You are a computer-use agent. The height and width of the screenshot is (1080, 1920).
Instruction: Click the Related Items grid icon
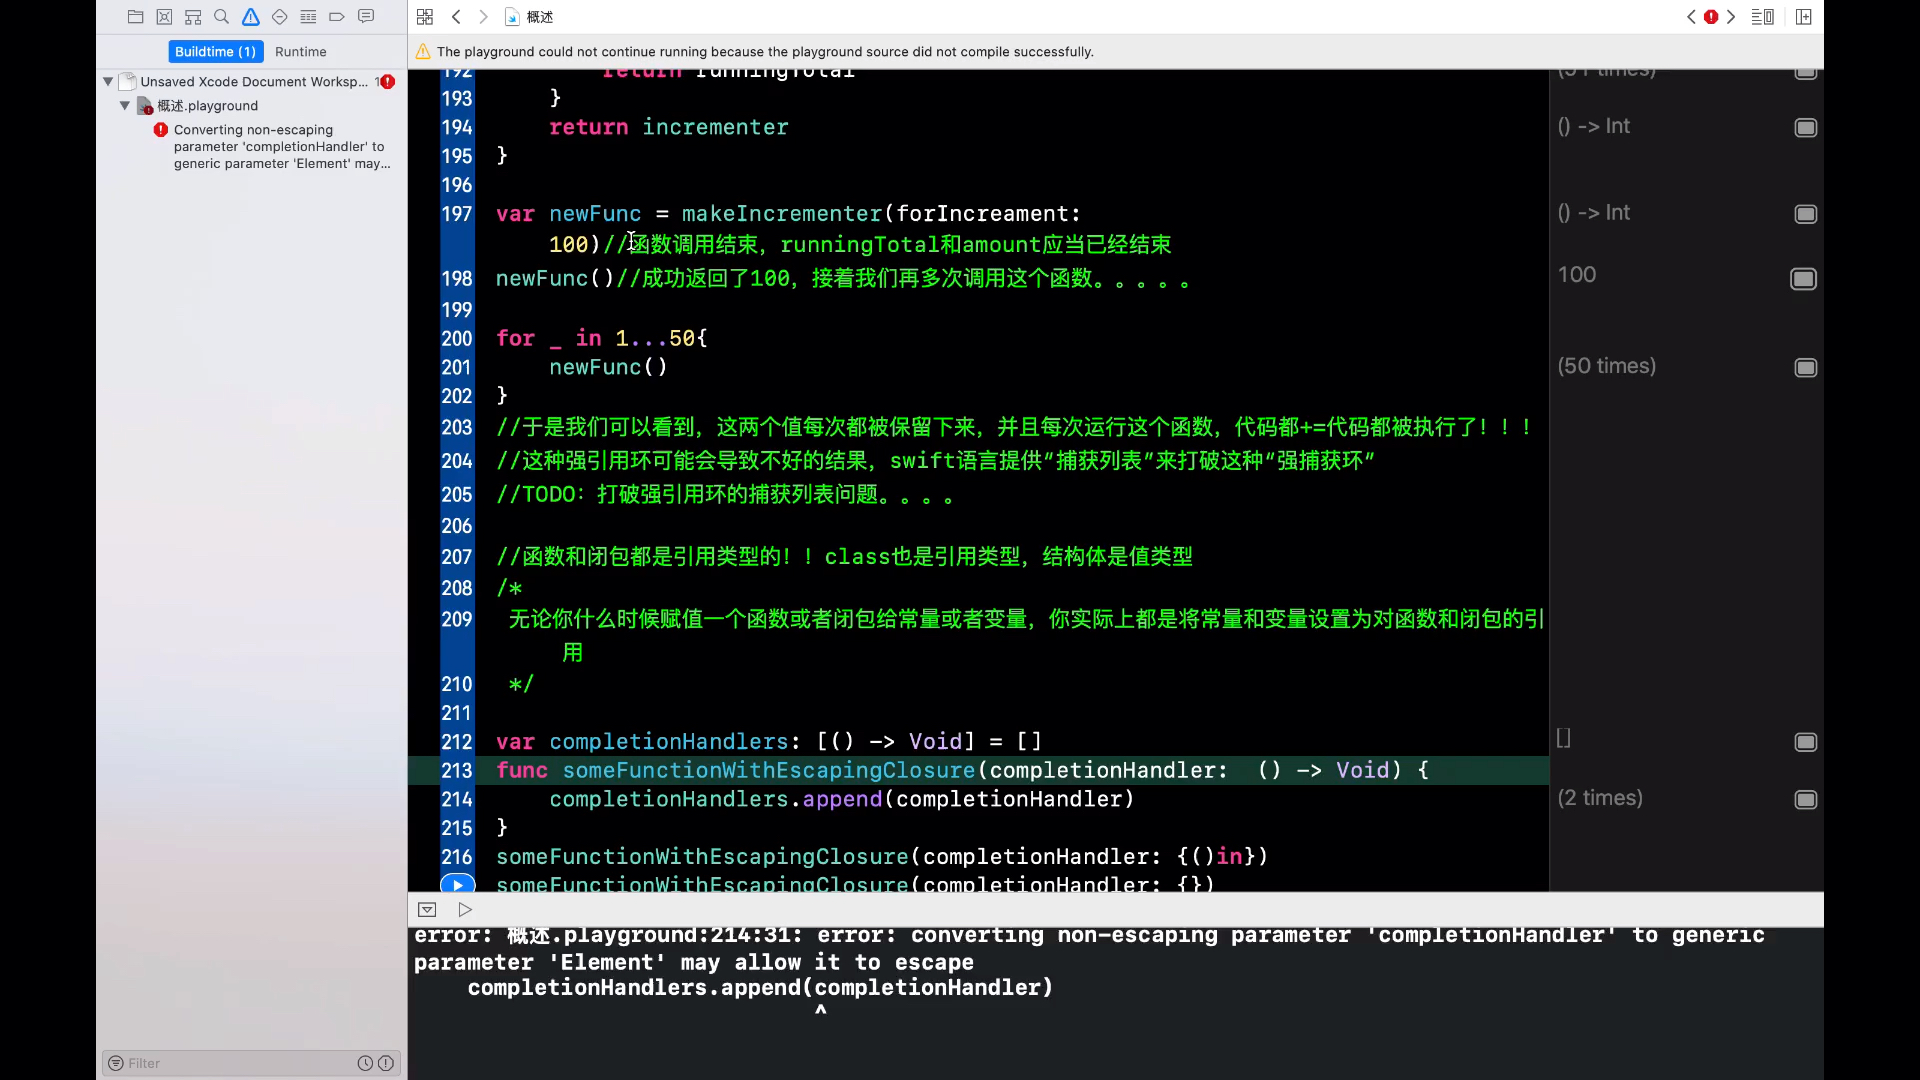tap(425, 17)
